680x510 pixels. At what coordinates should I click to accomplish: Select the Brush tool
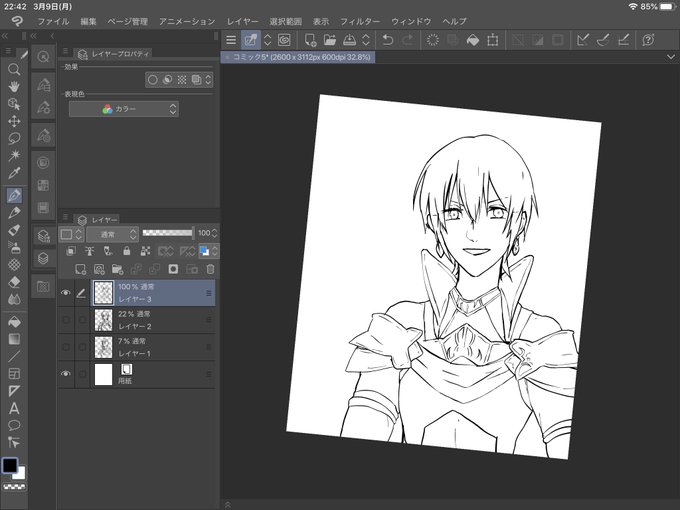click(14, 230)
